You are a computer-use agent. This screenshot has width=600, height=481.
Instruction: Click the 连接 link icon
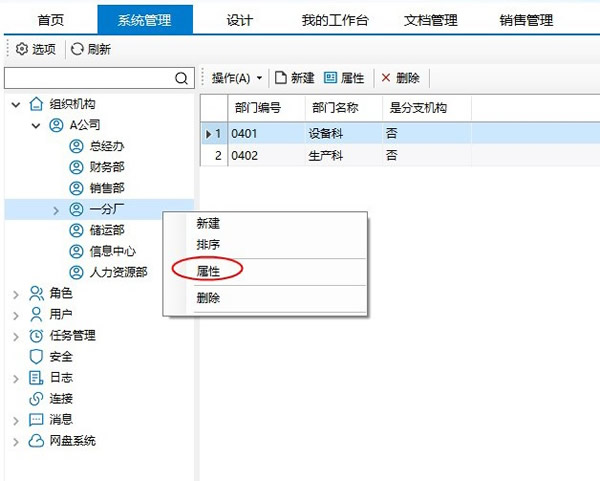click(x=37, y=399)
